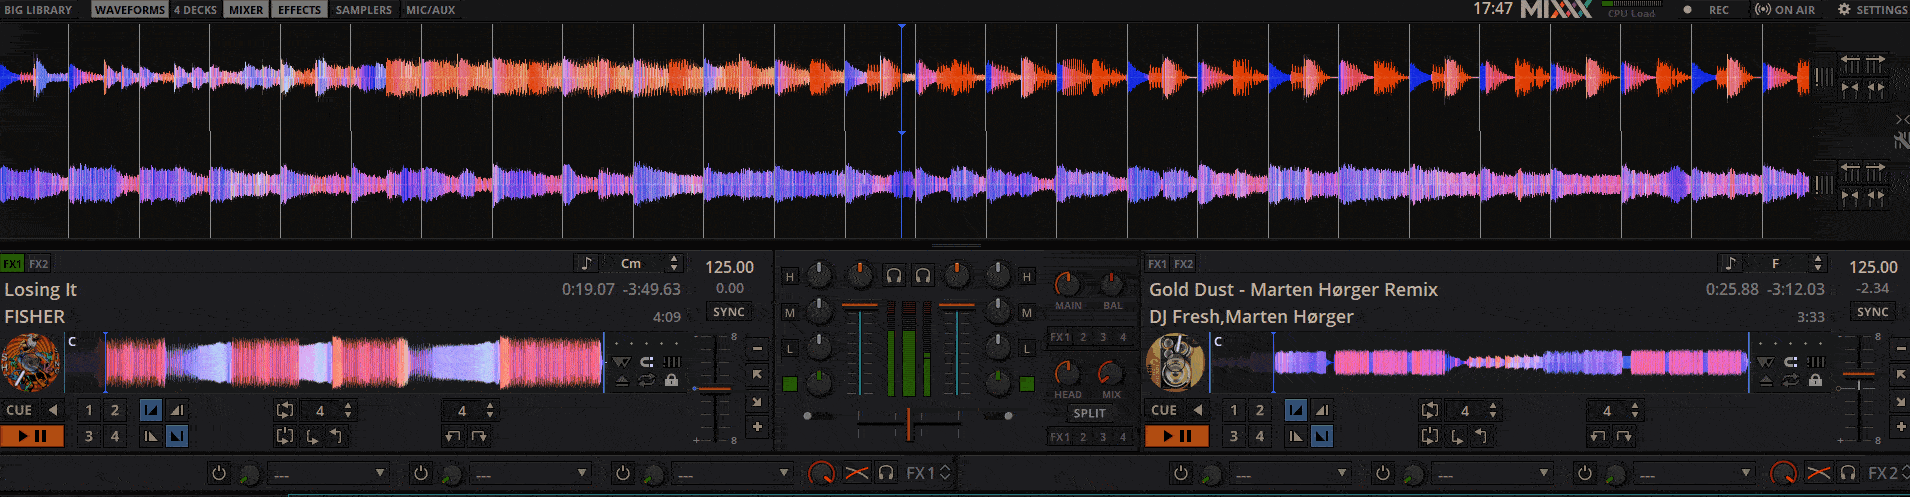Change beatloop size stepper on left deck
Image resolution: width=1910 pixels, height=497 pixels.
point(348,410)
